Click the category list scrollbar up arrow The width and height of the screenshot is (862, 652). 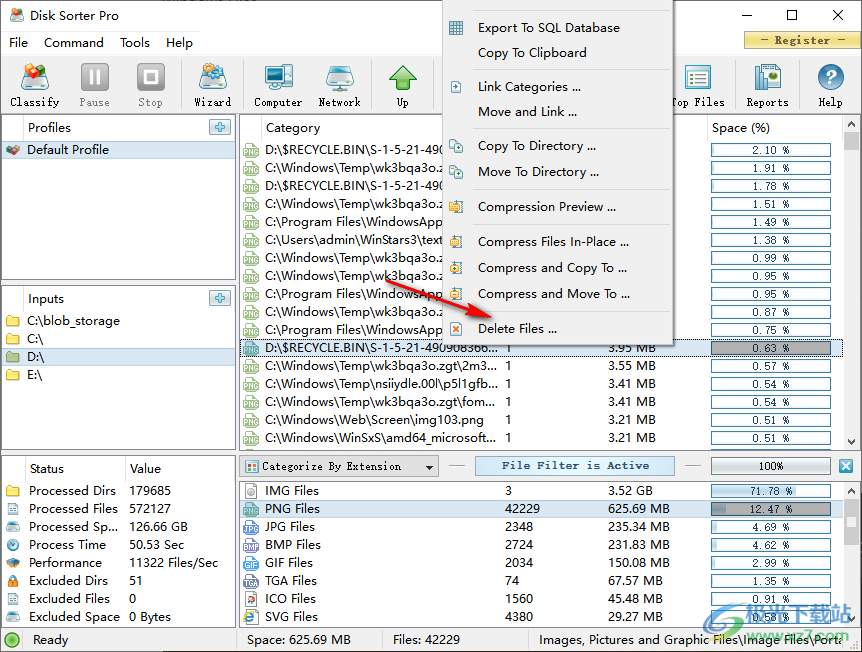(851, 491)
